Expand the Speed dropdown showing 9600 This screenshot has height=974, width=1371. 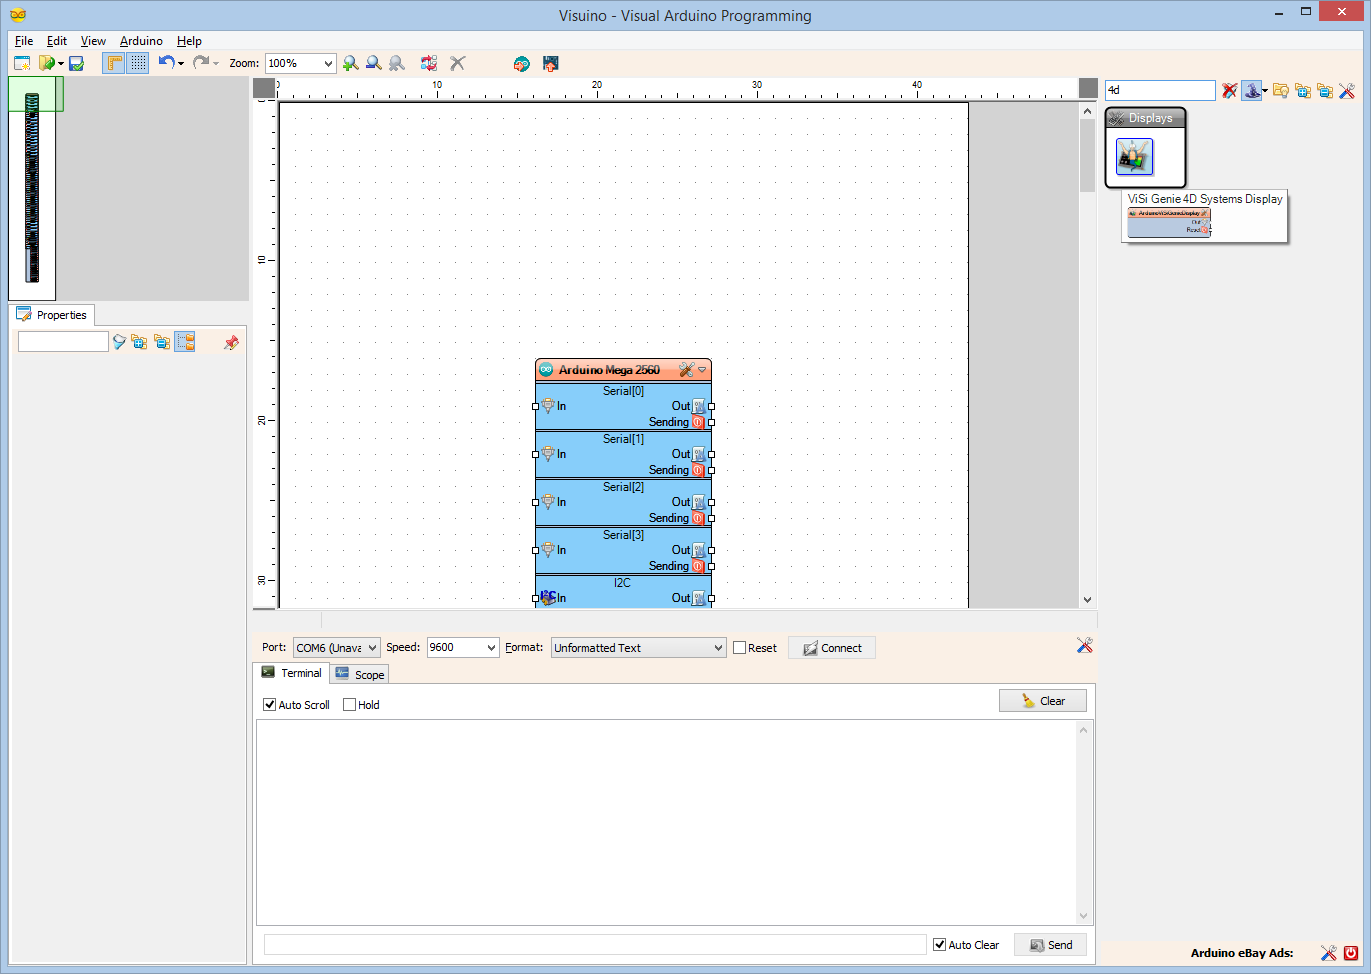point(462,647)
